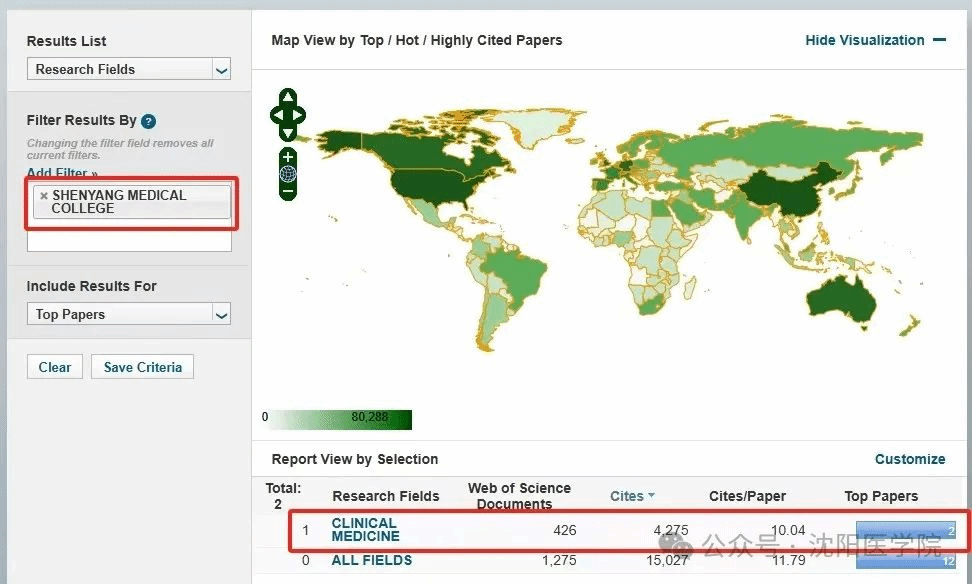Reset map to full world view
The width and height of the screenshot is (972, 584).
(x=288, y=173)
